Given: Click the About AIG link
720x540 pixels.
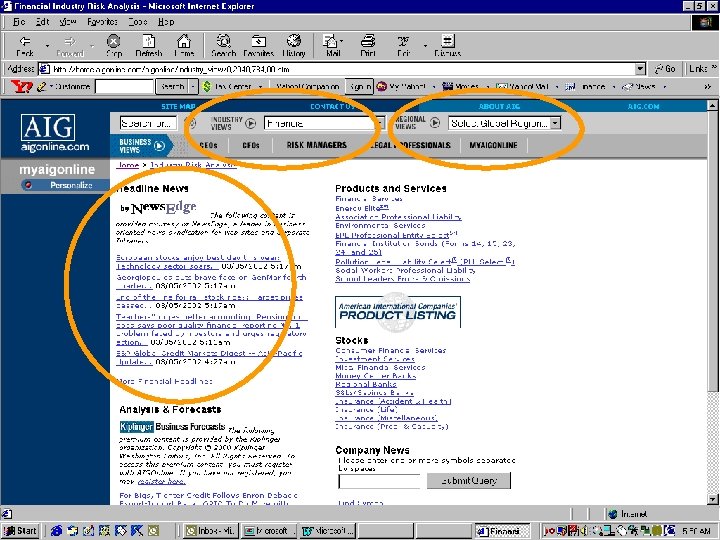Looking at the screenshot, I should pos(499,107).
